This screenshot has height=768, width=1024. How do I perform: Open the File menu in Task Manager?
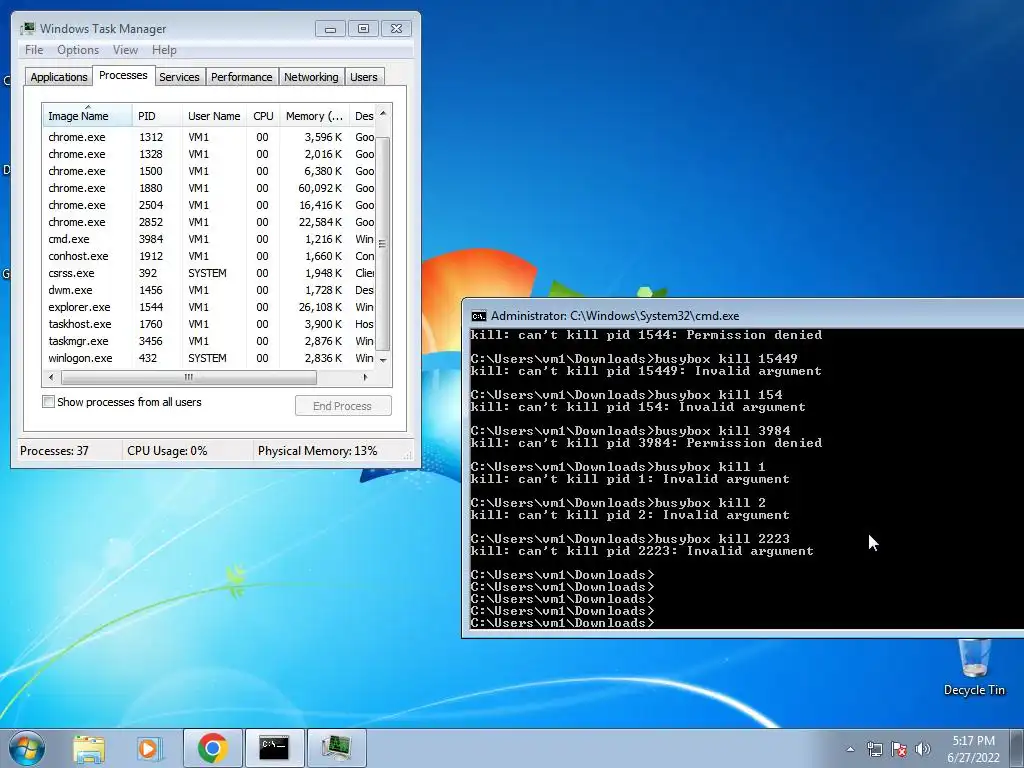[x=34, y=50]
